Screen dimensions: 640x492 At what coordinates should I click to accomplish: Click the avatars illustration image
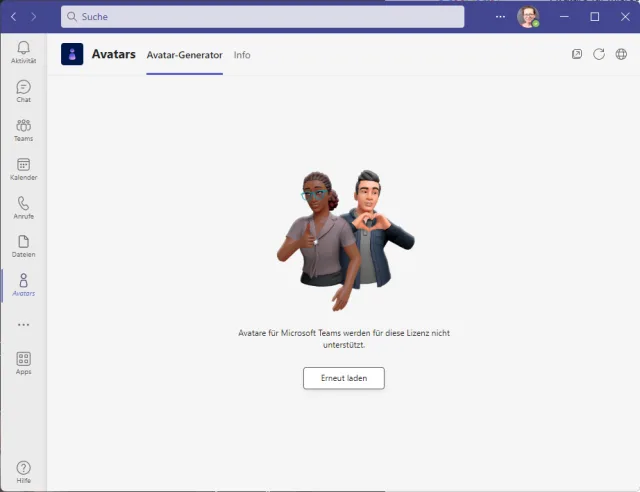coord(345,240)
